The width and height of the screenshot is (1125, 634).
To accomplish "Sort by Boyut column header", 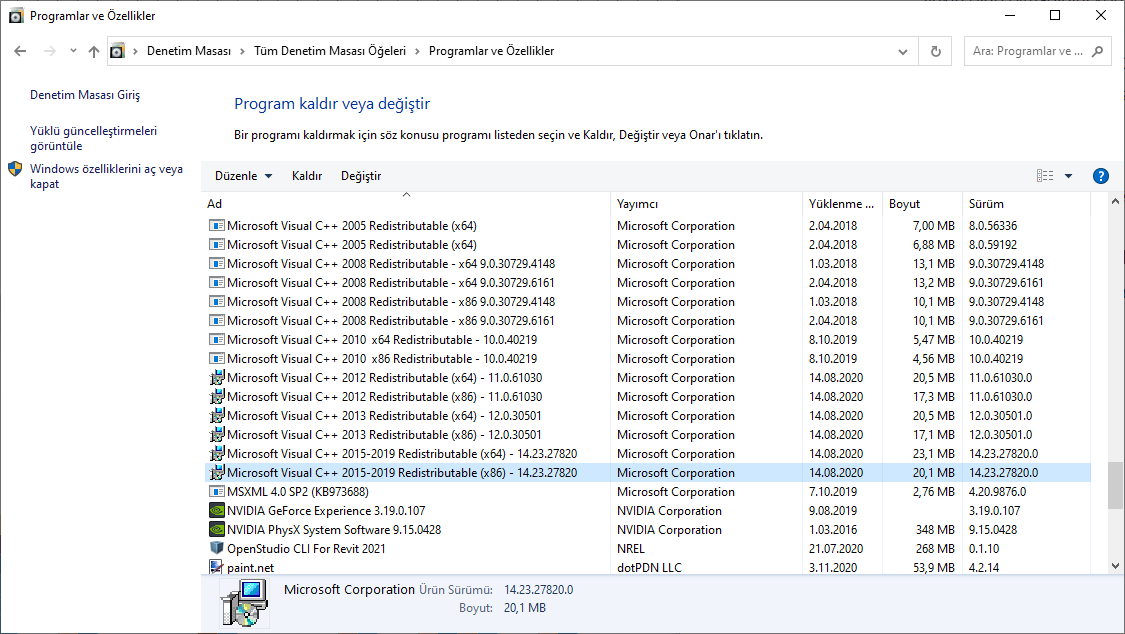I will point(922,204).
